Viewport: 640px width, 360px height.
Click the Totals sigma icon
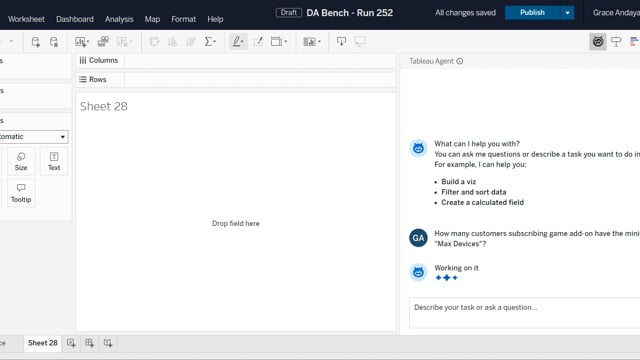click(x=210, y=42)
